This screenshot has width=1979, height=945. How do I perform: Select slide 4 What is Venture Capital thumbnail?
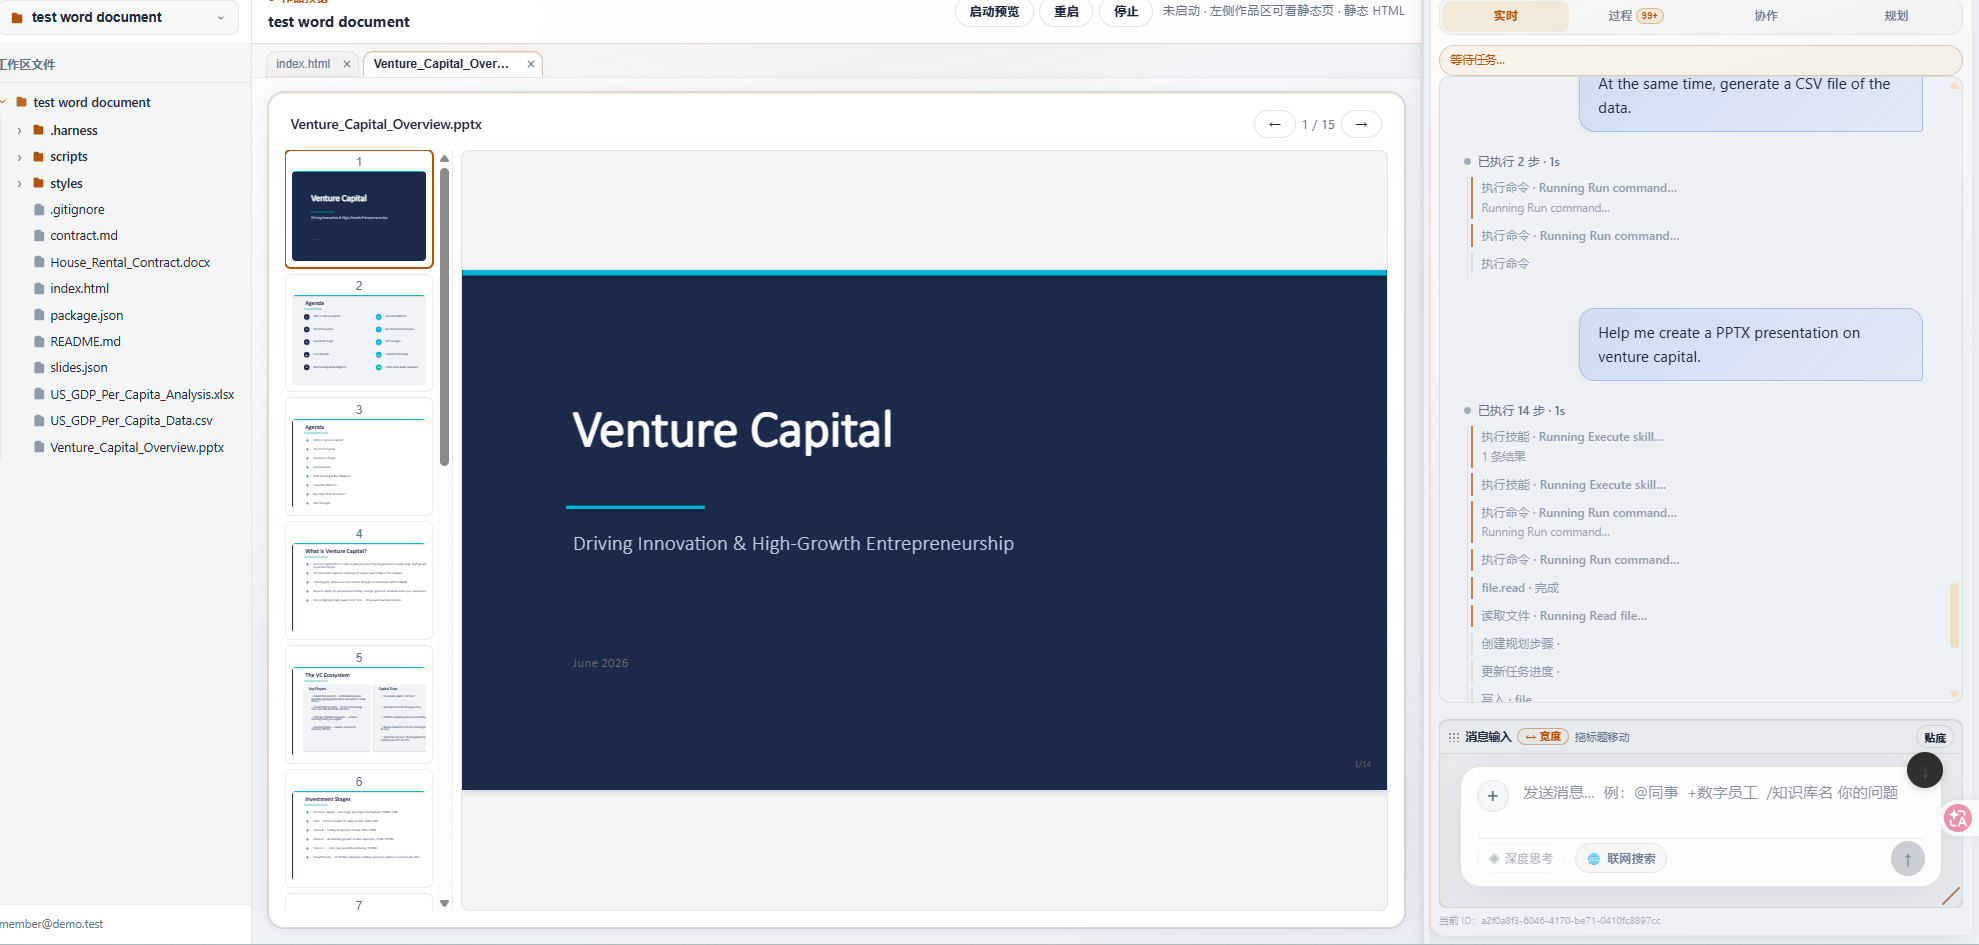coord(359,581)
